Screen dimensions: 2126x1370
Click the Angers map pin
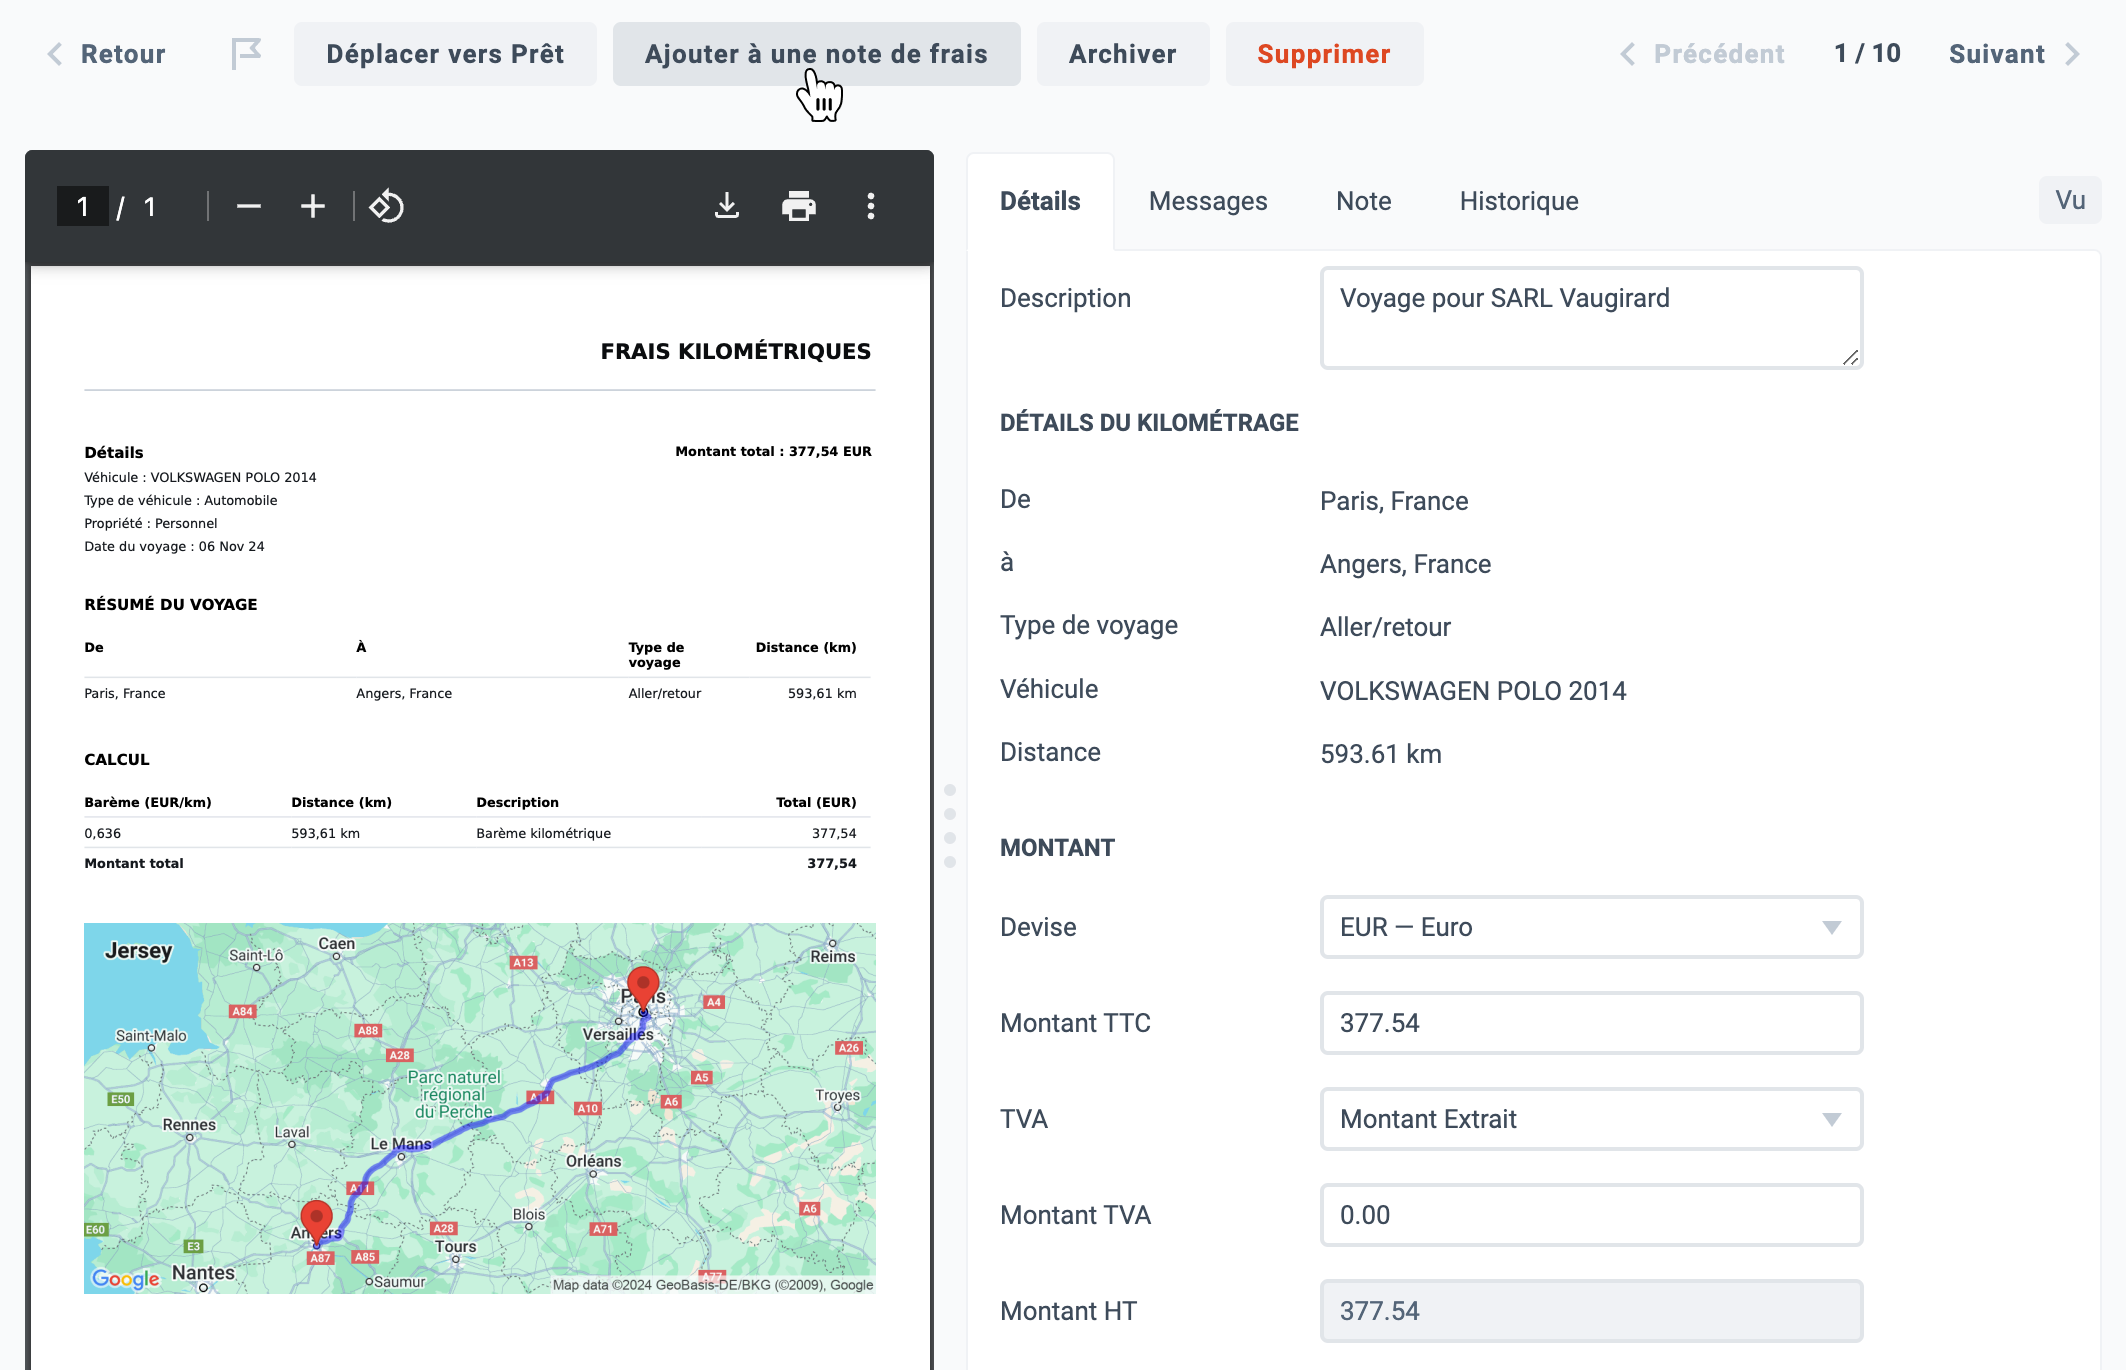[317, 1222]
